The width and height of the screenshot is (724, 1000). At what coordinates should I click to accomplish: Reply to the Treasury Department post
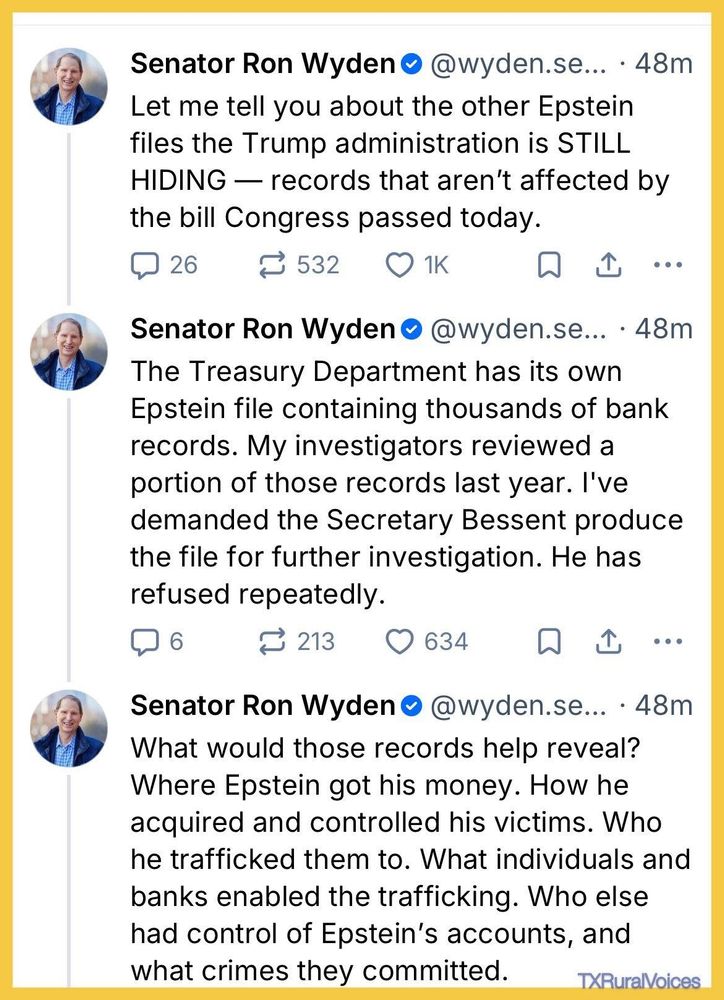point(146,641)
